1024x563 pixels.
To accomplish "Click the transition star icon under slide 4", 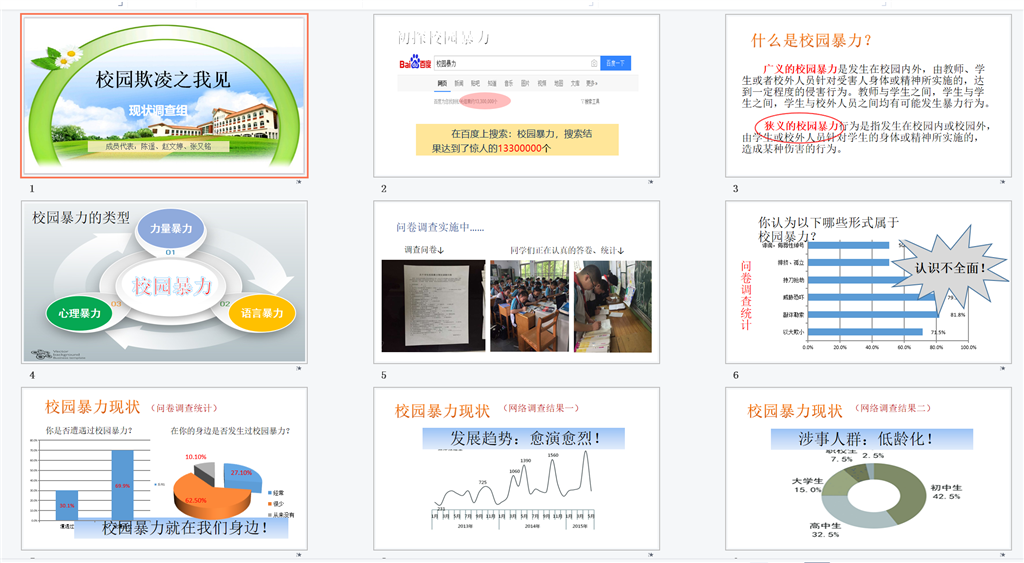I will 300,370.
